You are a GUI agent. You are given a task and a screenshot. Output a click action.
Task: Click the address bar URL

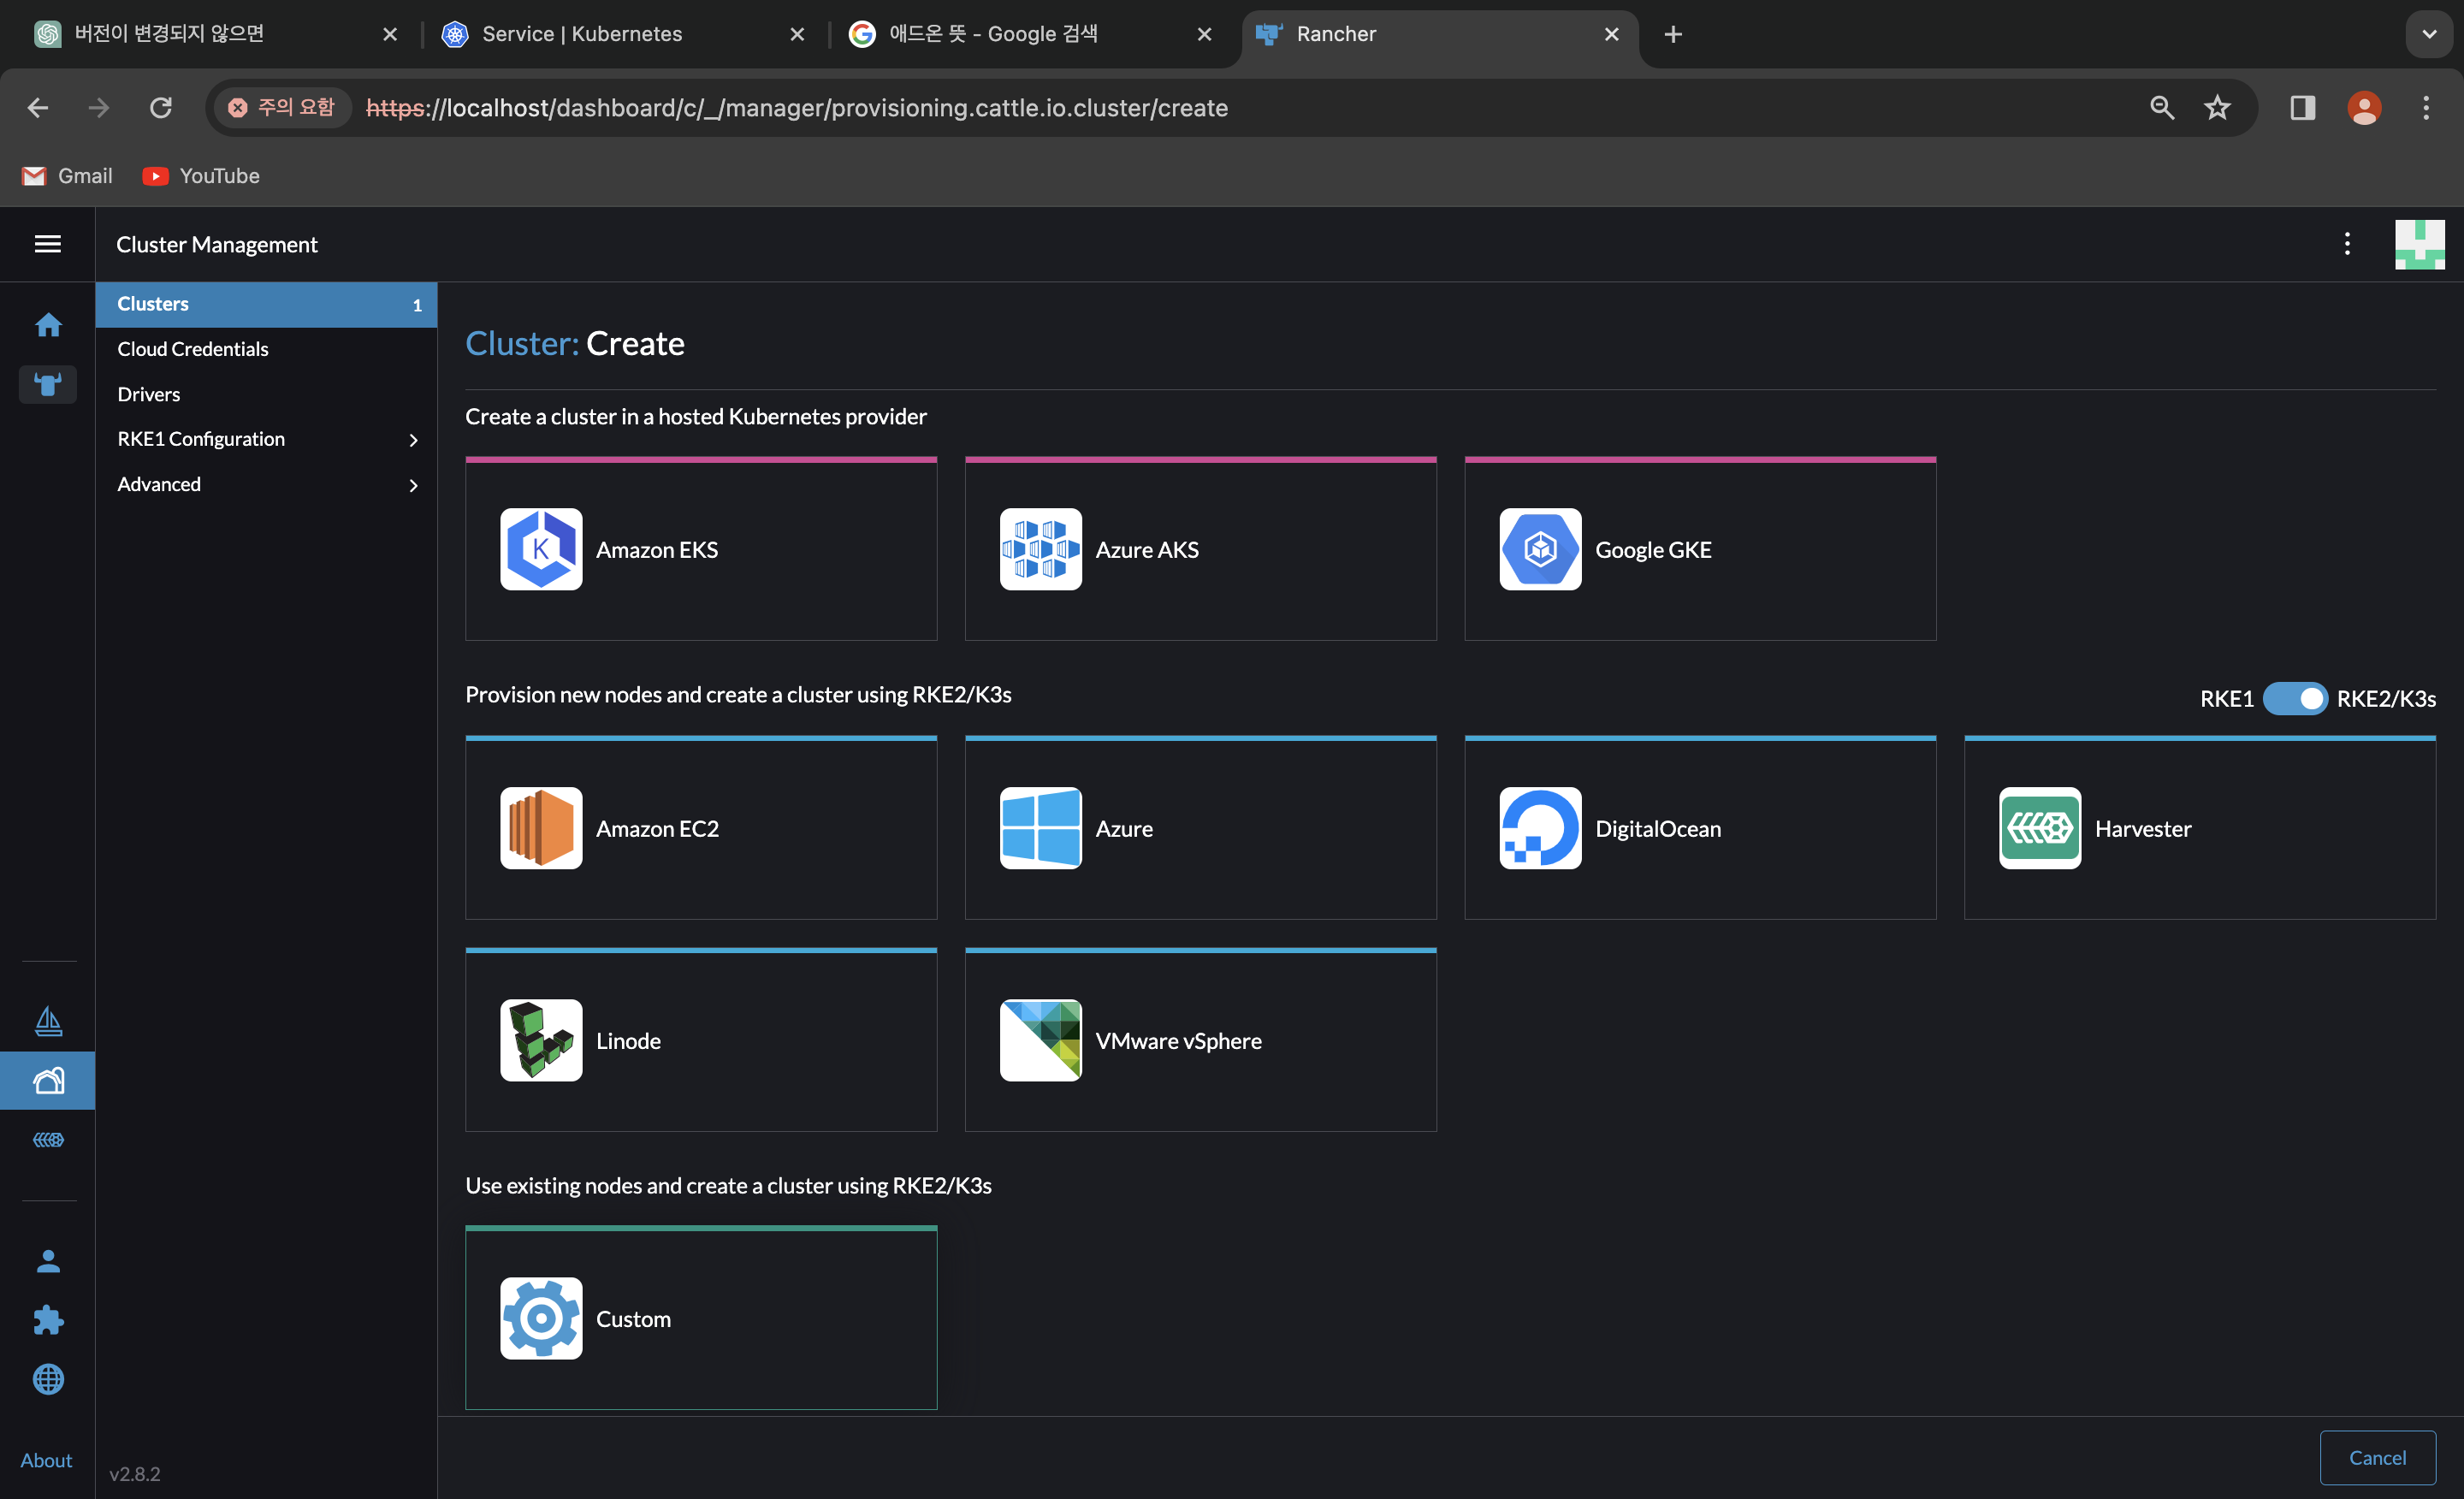pyautogui.click(x=797, y=108)
